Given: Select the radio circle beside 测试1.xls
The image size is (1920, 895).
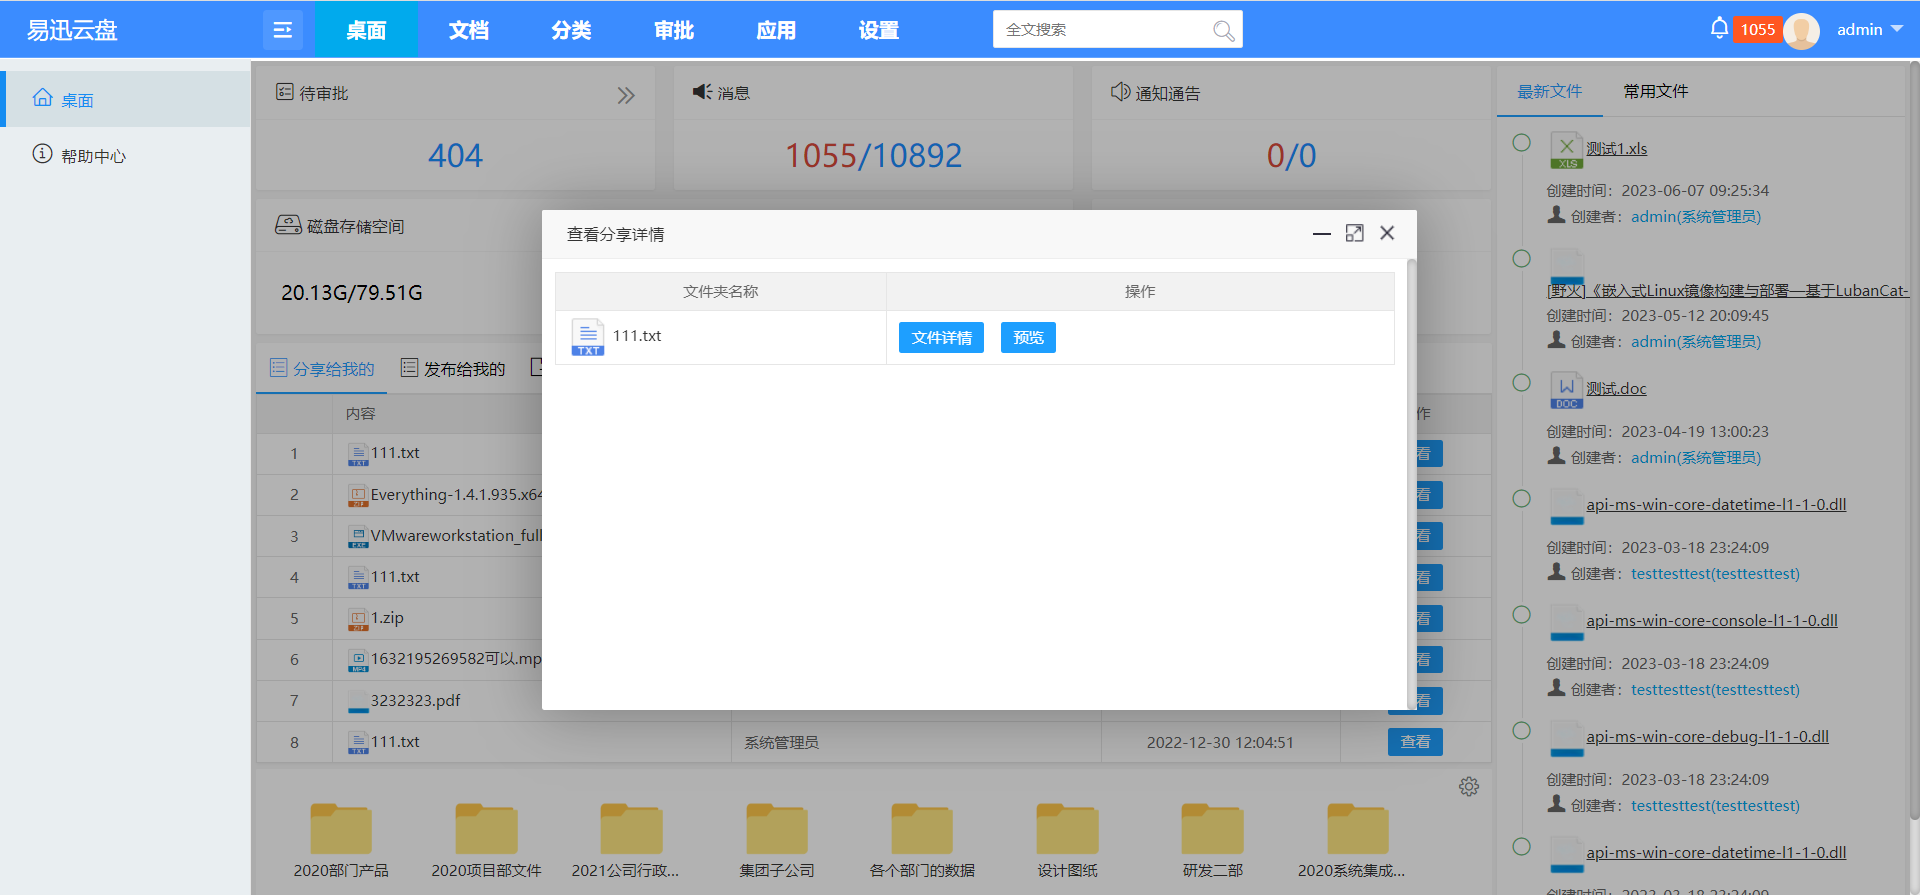Looking at the screenshot, I should point(1521,143).
